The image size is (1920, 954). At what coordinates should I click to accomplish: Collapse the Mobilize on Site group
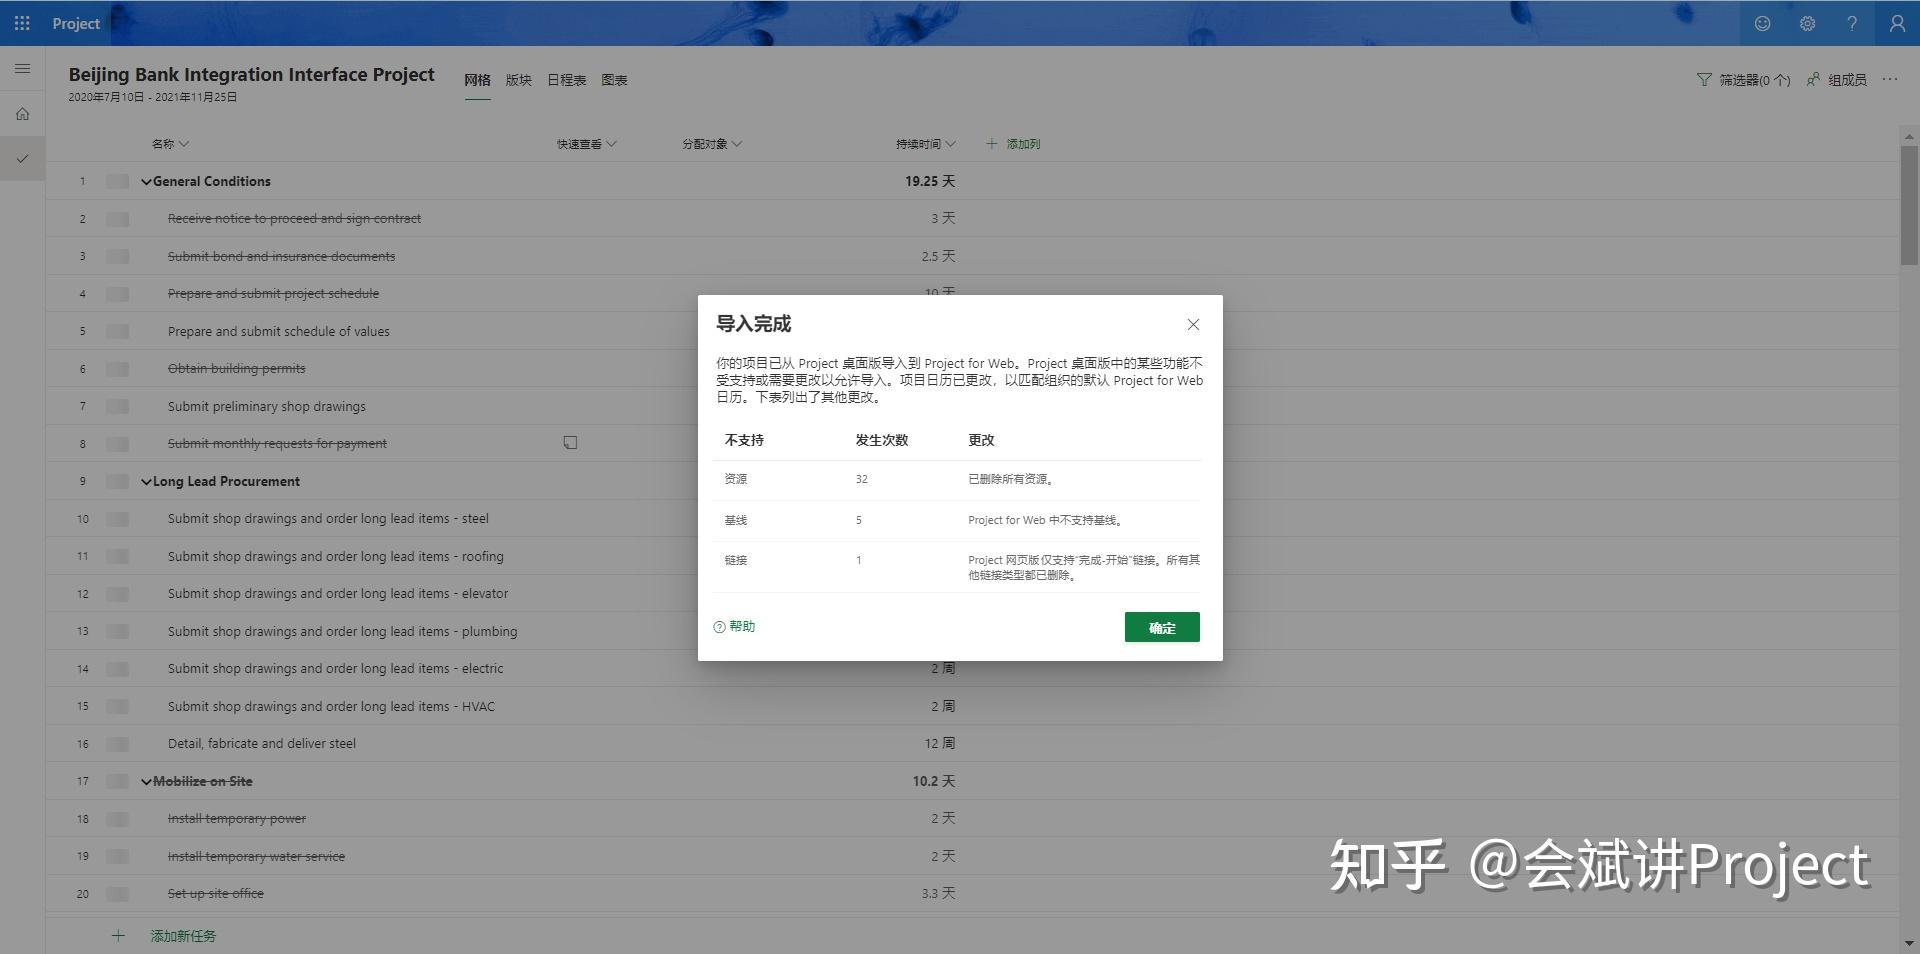(x=146, y=782)
